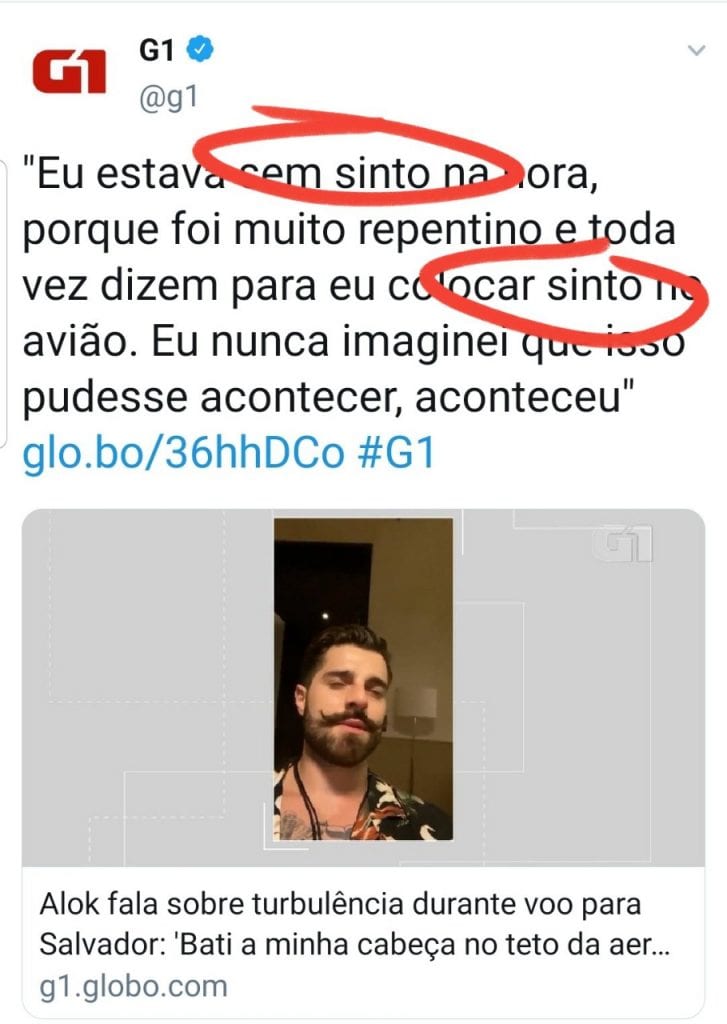Follow the glo.bo/36hhDCo link
Image resolution: width=727 pixels, height=1024 pixels.
(183, 453)
